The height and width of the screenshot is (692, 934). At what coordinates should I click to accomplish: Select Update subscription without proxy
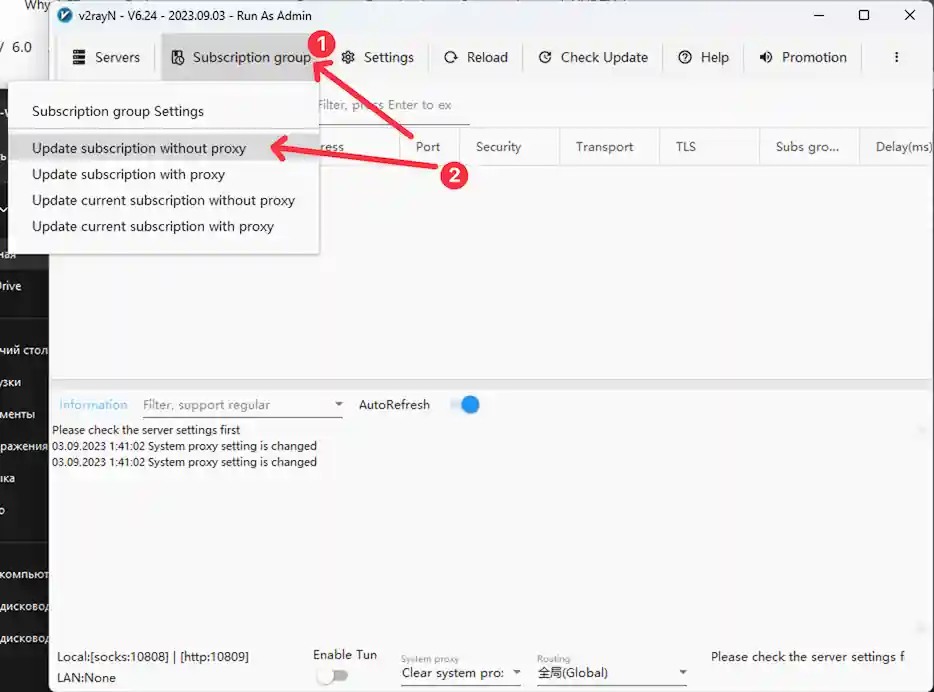click(139, 148)
